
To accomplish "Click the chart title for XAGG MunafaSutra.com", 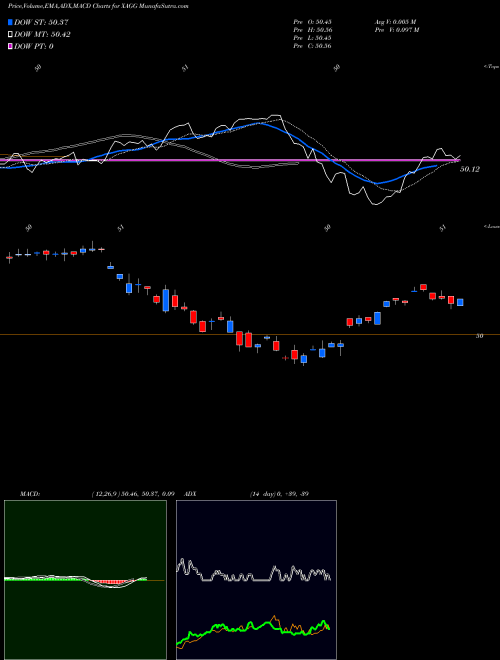I will coord(98,6).
